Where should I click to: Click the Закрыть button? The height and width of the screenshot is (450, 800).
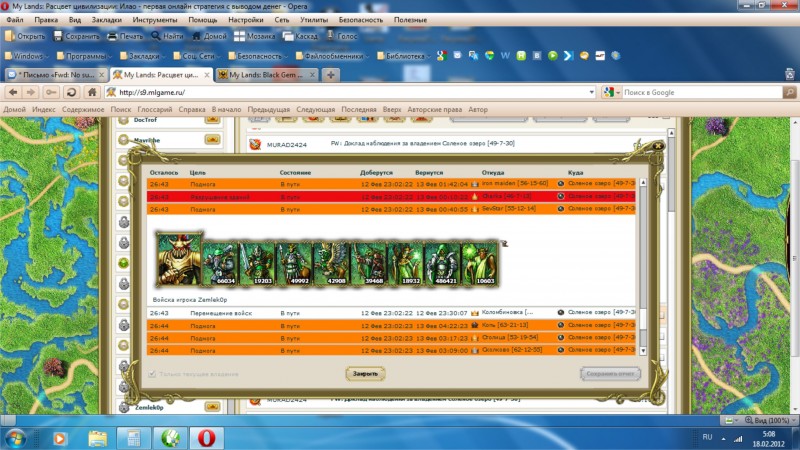[365, 373]
